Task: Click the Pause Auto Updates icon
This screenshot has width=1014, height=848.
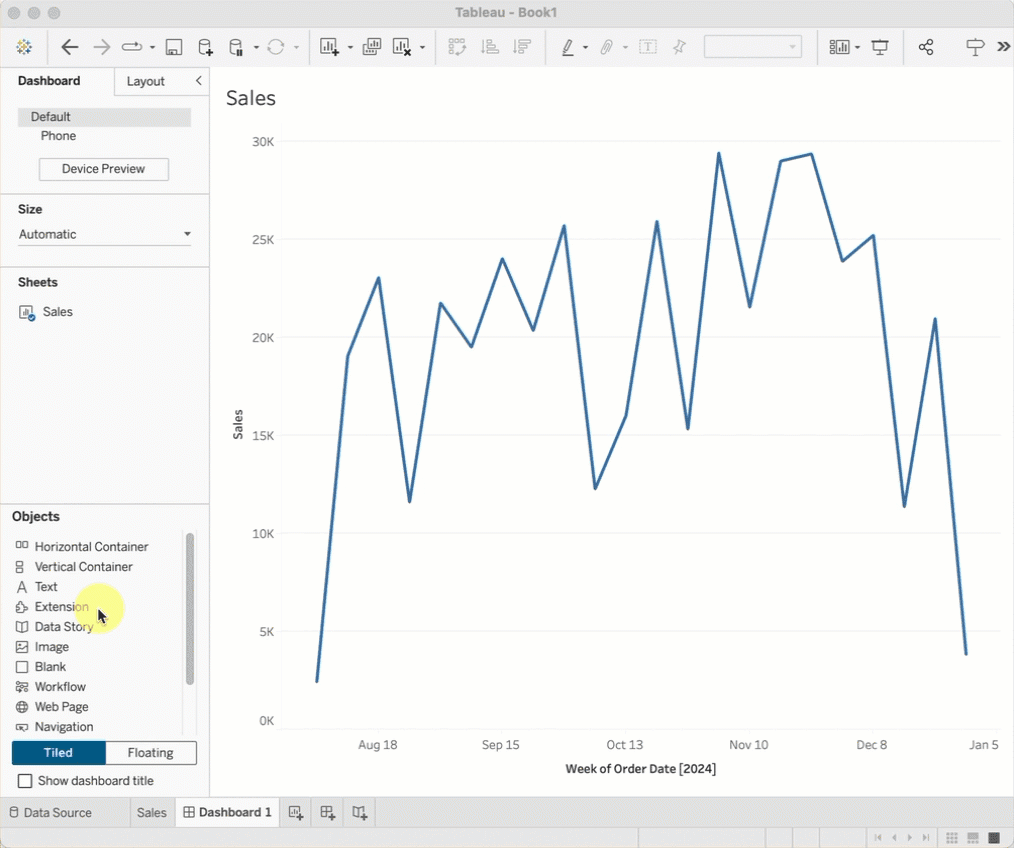Action: coord(236,47)
